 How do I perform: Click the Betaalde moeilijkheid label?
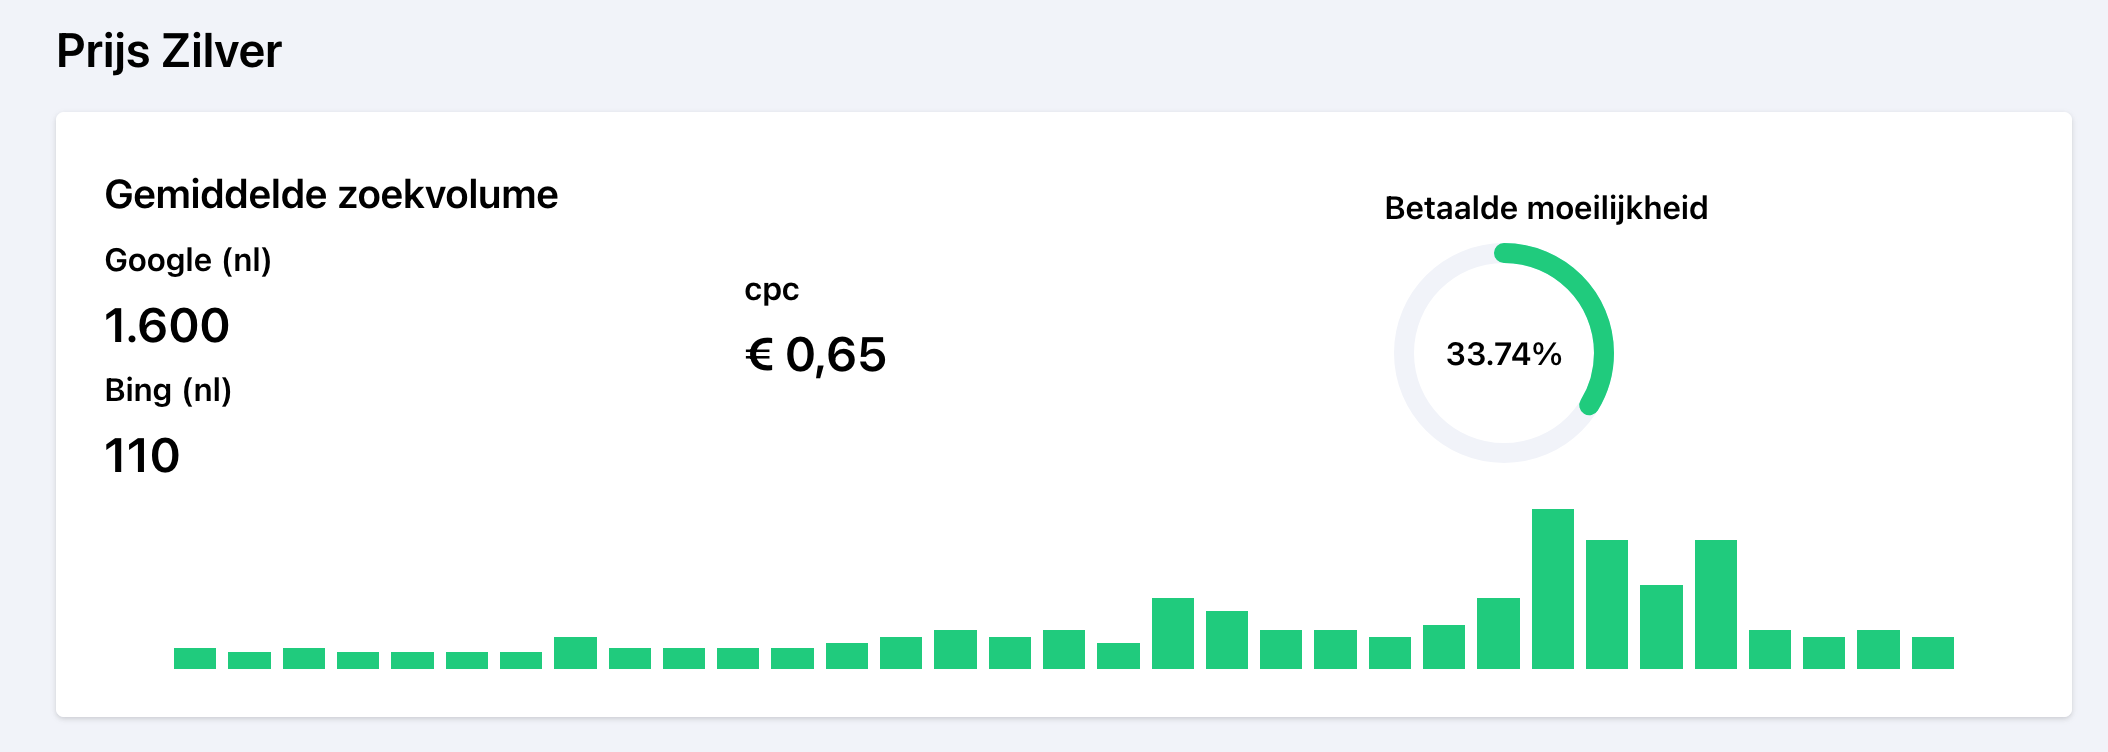pos(1546,208)
